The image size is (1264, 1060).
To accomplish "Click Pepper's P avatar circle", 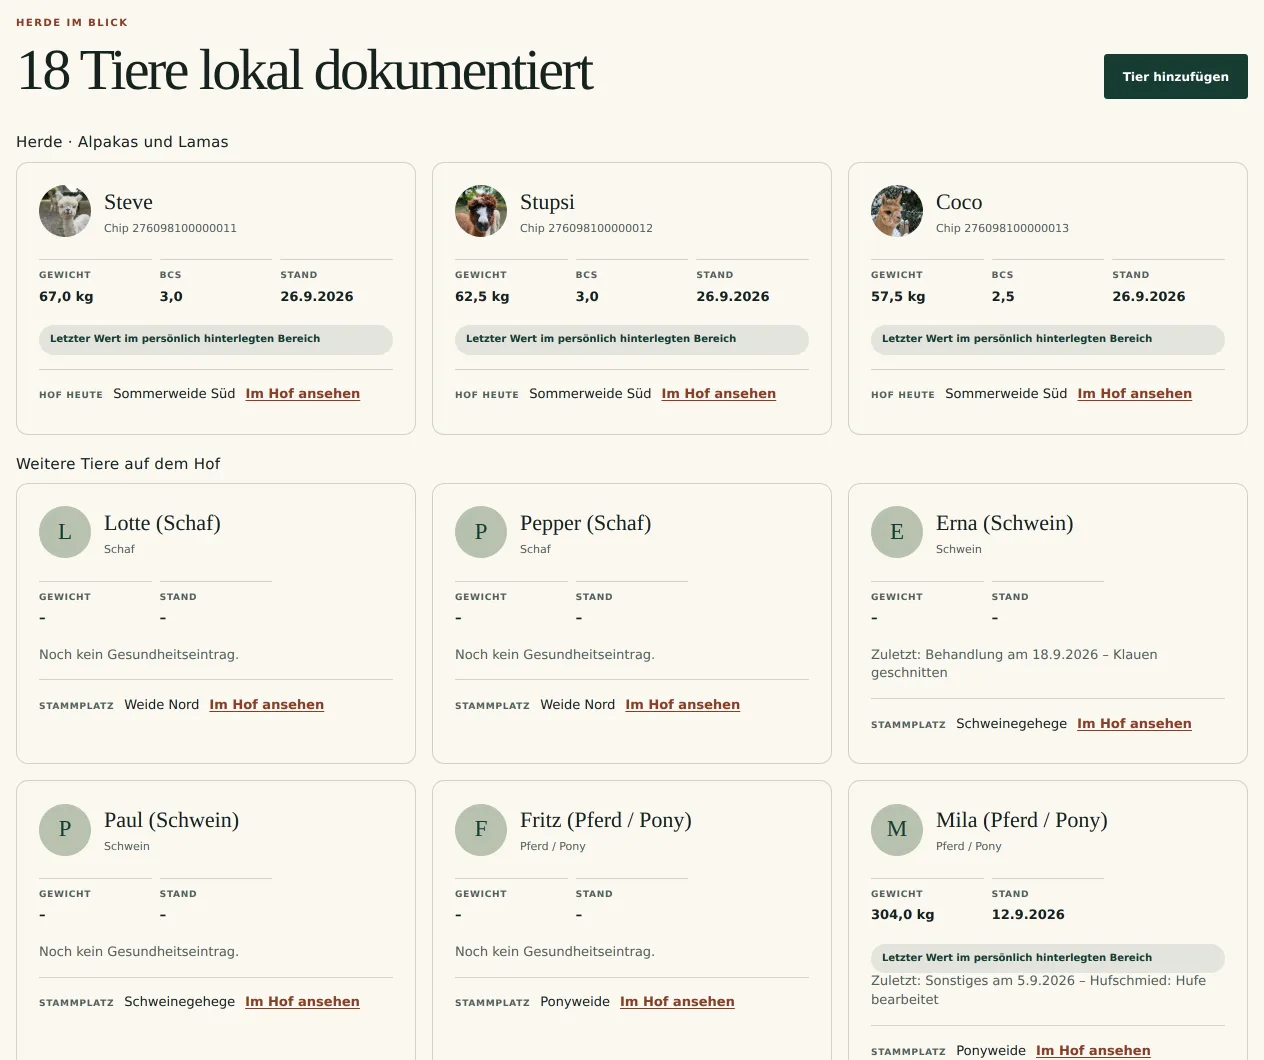I will click(481, 532).
